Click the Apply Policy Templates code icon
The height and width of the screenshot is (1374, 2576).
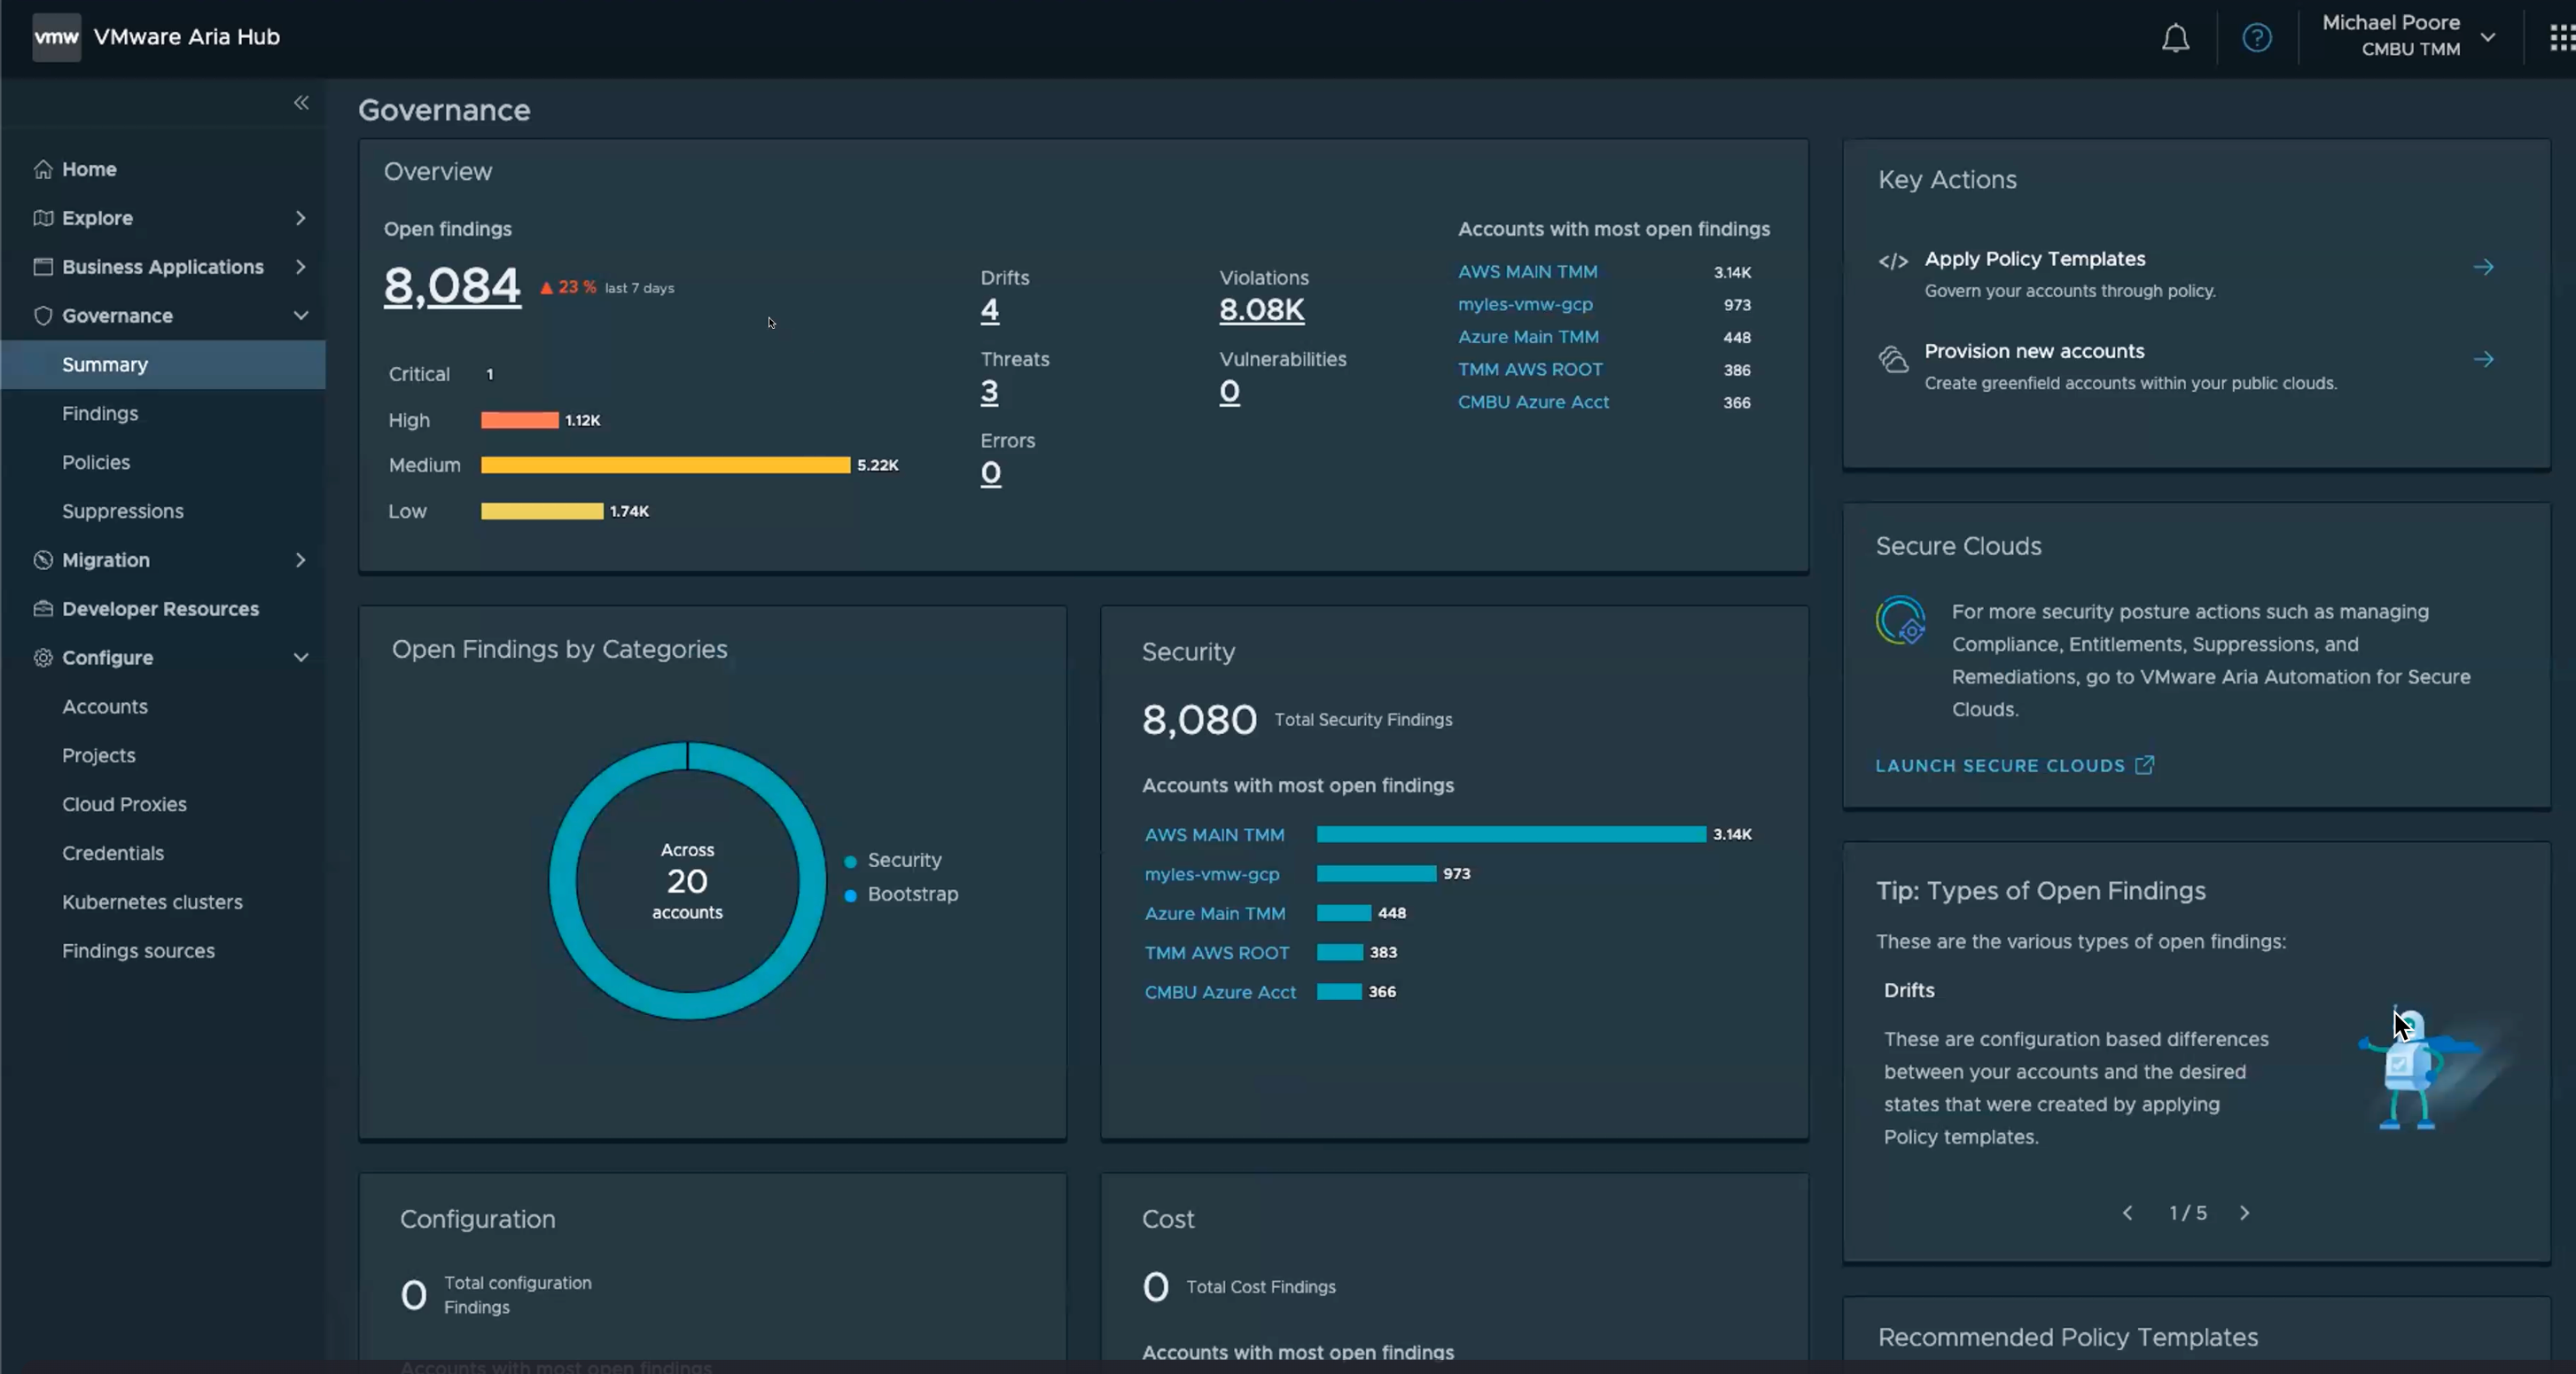(x=1893, y=261)
